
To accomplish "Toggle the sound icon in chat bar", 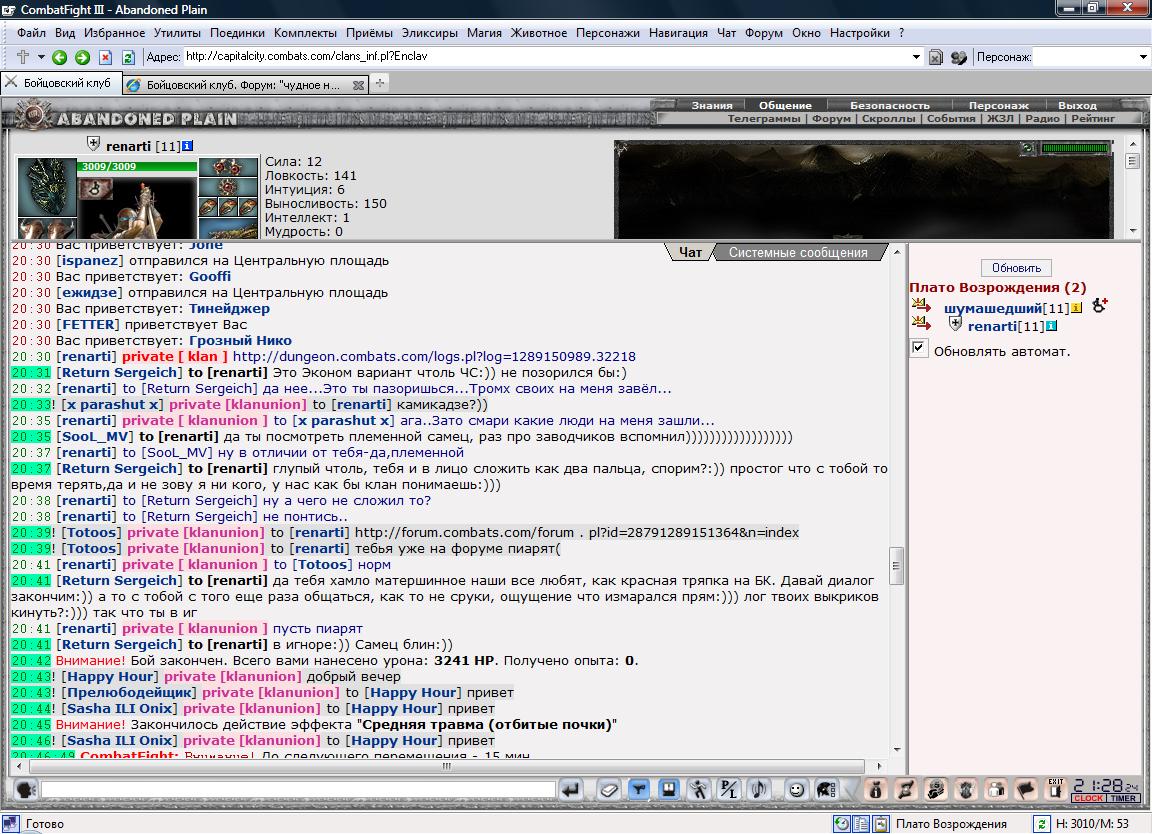I will click(758, 790).
